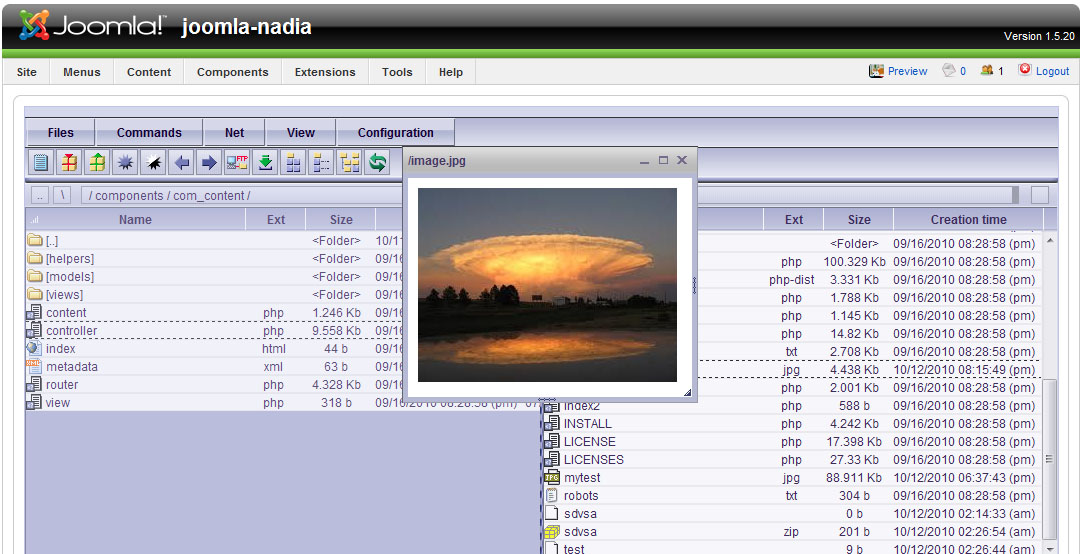Go forward using the right arrow toolbar icon
Viewport: 1083px width, 554px height.
[x=209, y=162]
